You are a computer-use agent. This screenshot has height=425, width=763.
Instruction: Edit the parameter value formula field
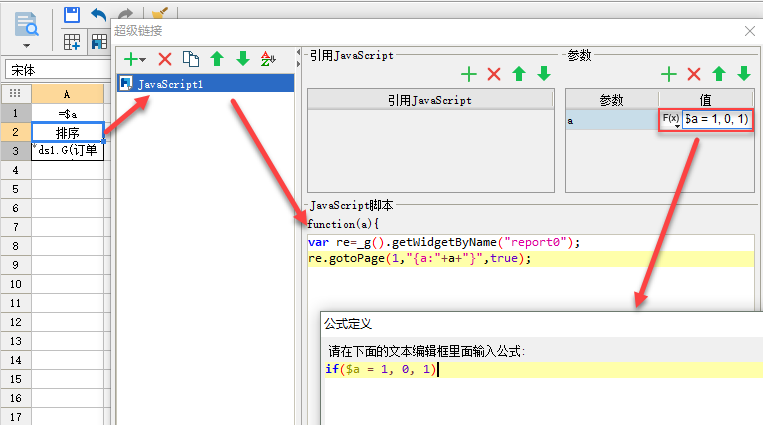717,119
